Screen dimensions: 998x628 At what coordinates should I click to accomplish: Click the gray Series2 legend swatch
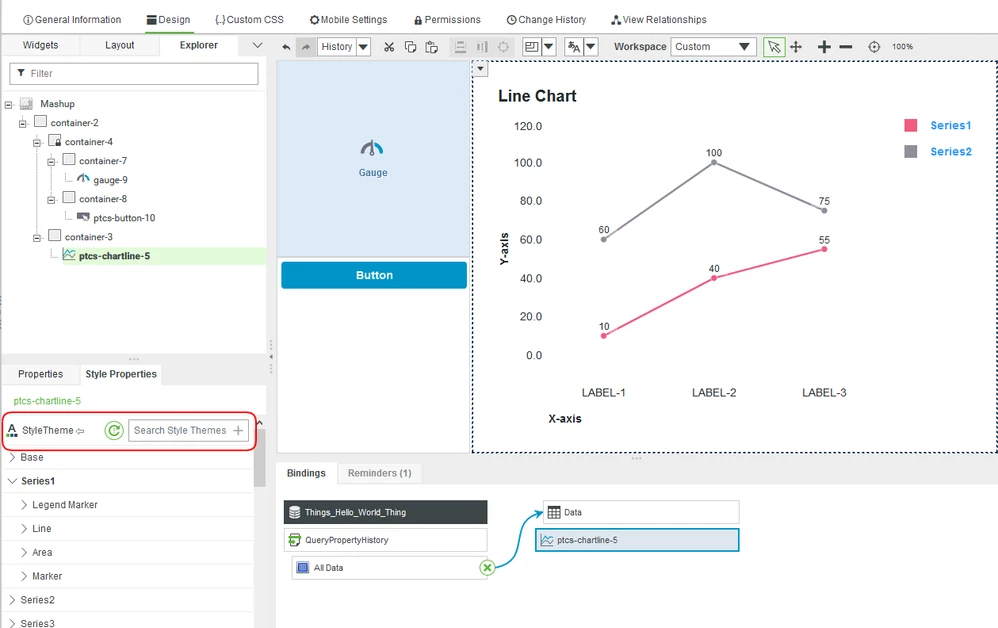[911, 151]
